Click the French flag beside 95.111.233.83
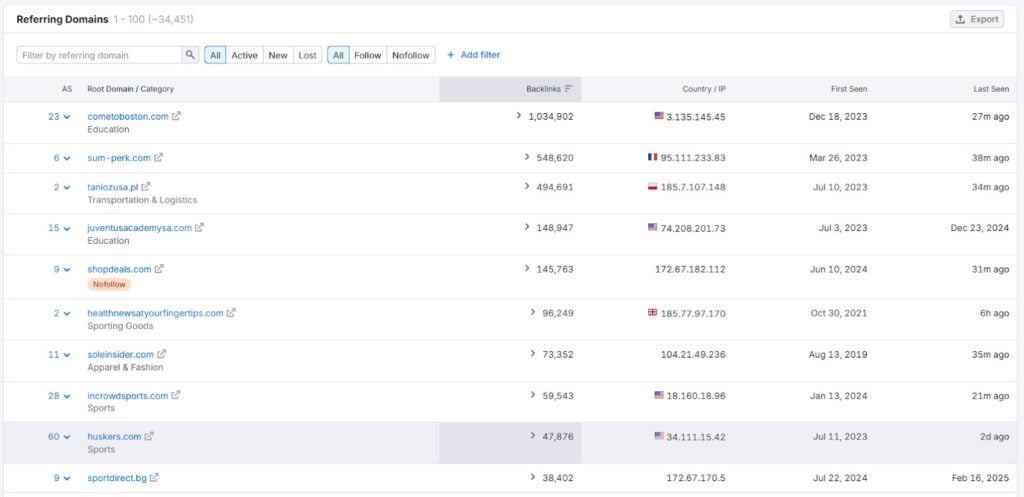 [652, 157]
